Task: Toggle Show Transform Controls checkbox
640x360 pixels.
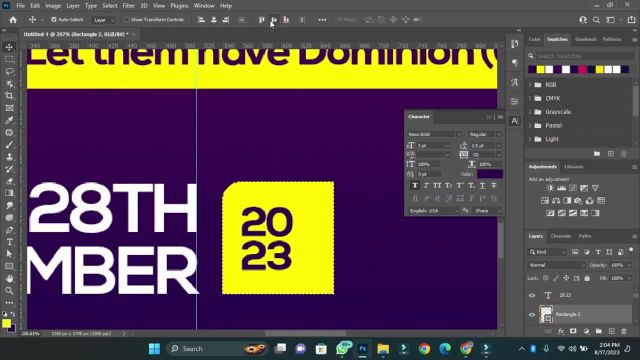Action: tap(127, 20)
